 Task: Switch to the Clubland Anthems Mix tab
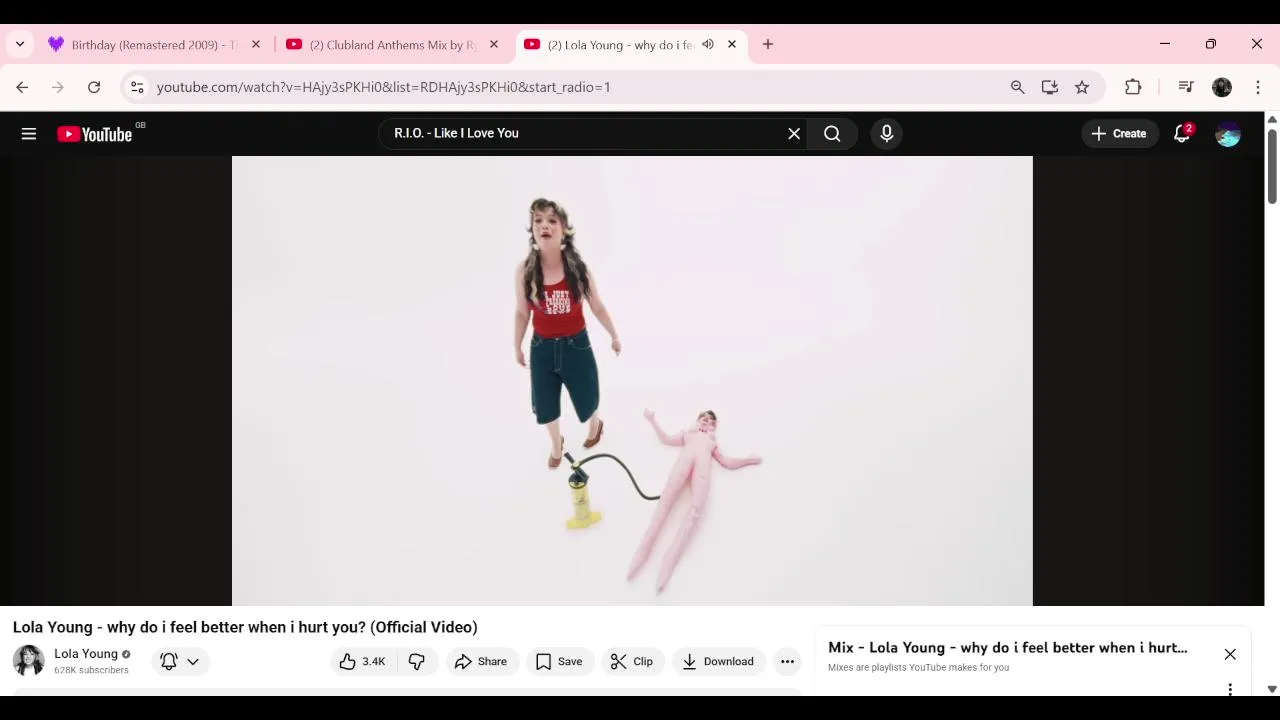pyautogui.click(x=392, y=45)
